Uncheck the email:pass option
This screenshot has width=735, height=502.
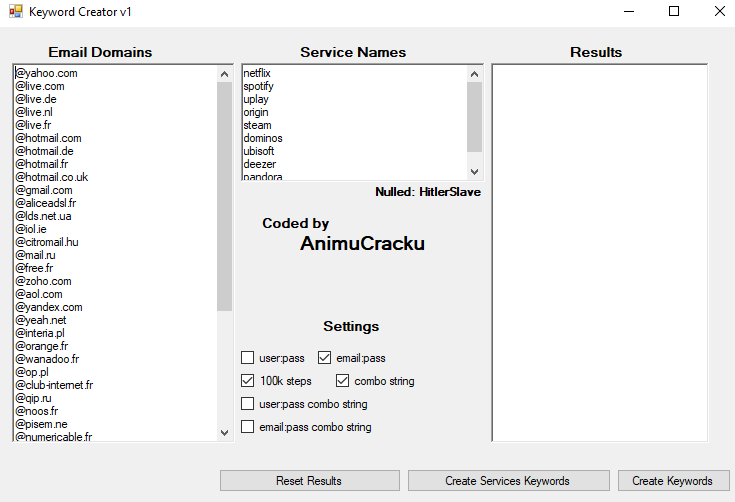pos(325,358)
